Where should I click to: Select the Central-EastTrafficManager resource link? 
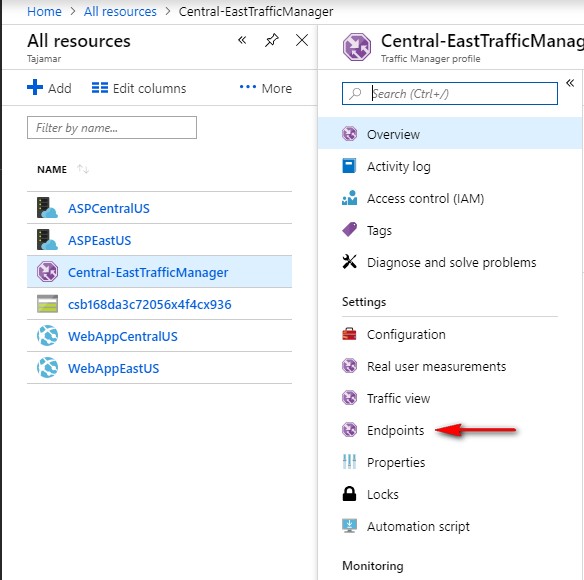point(148,272)
